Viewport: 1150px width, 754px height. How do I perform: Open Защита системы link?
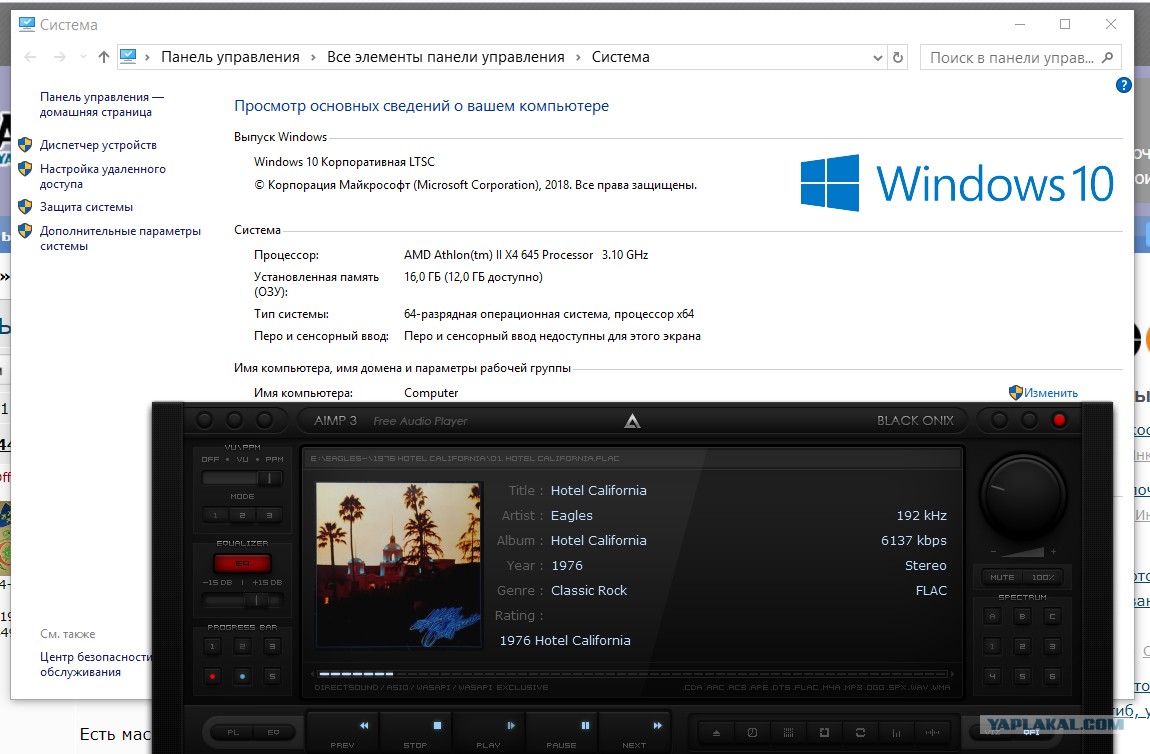click(x=87, y=207)
